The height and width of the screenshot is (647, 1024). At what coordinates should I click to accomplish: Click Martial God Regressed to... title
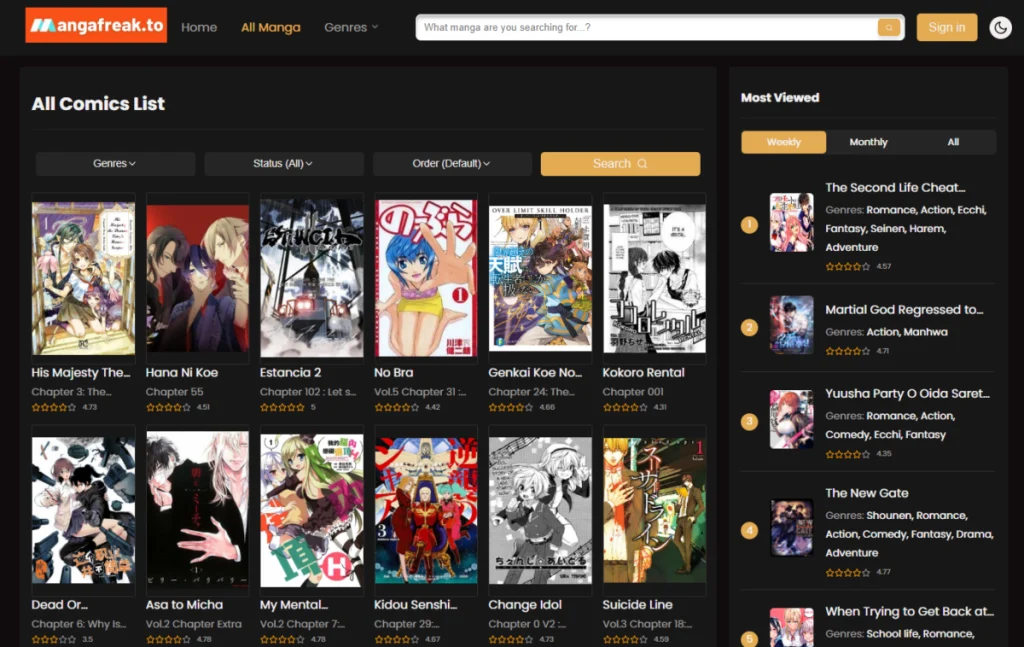coord(904,309)
